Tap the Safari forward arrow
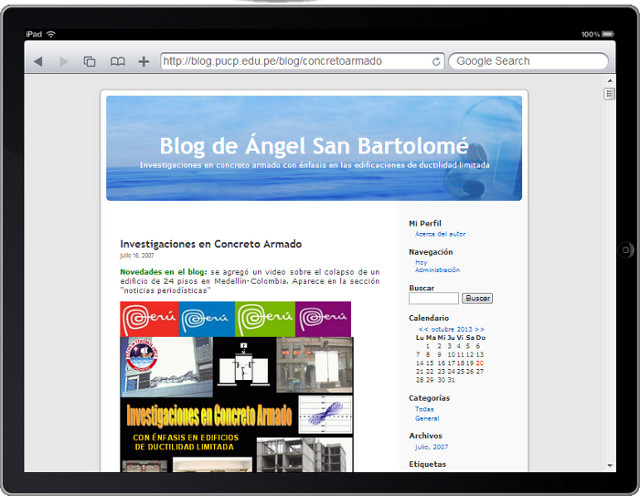640x496 pixels. tap(64, 62)
